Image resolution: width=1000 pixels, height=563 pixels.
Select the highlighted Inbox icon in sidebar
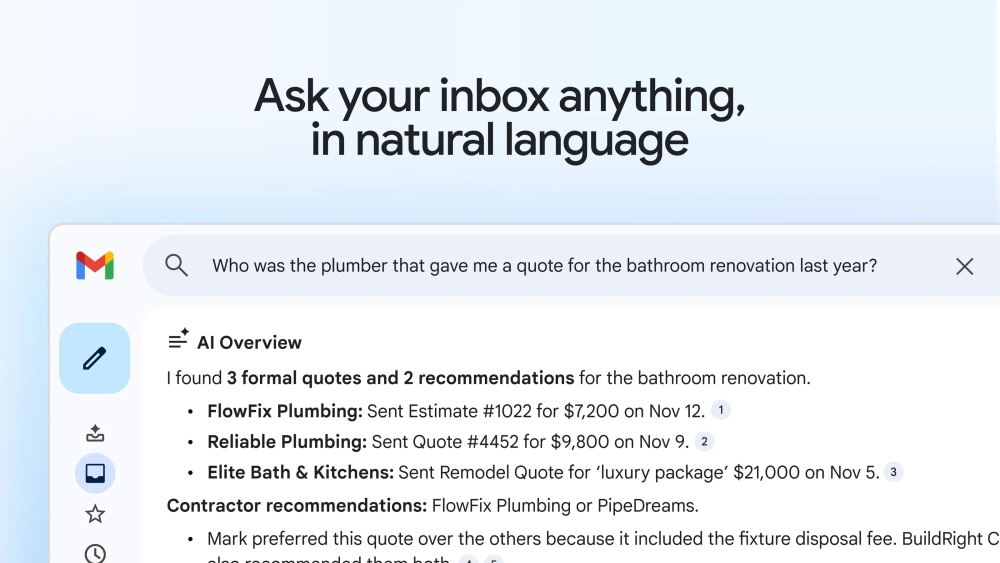[x=95, y=473]
